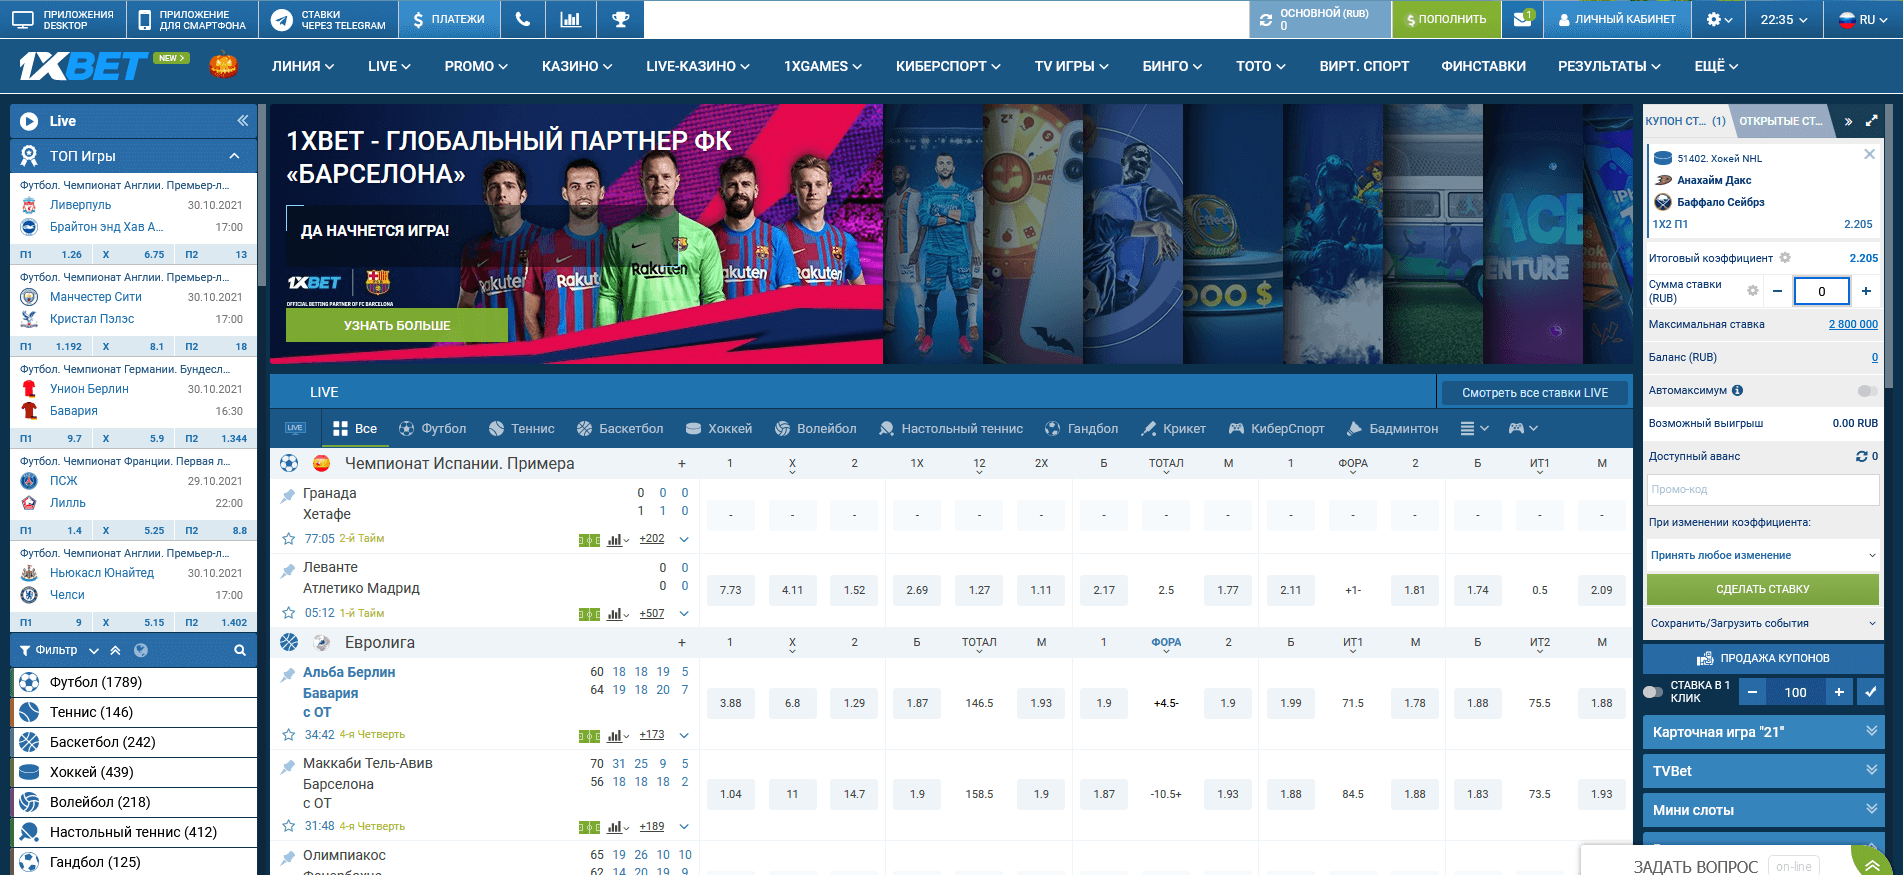Click the stake amount input field

pyautogui.click(x=1821, y=291)
